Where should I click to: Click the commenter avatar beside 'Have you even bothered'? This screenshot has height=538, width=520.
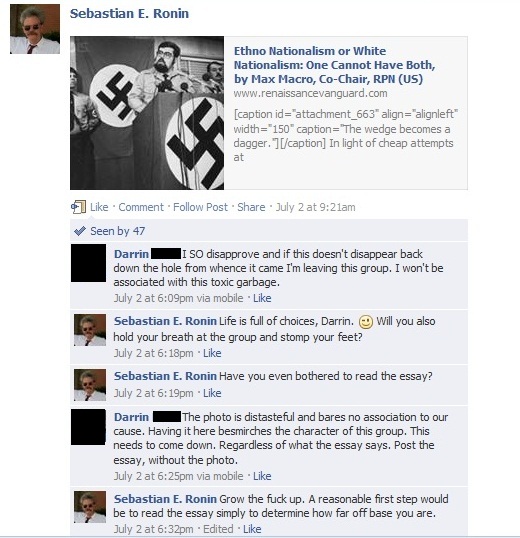tap(90, 385)
